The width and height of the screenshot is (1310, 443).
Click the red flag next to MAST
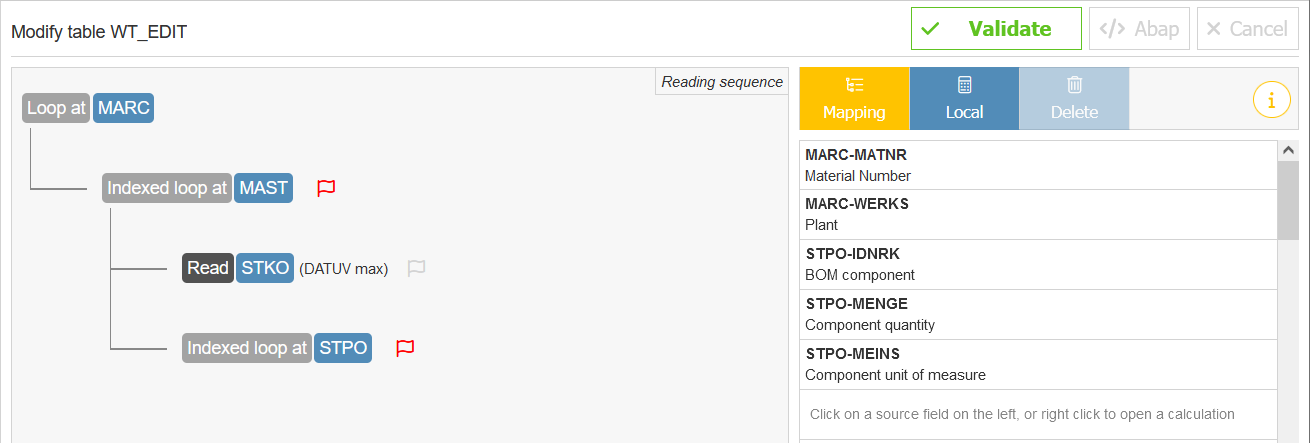[326, 188]
